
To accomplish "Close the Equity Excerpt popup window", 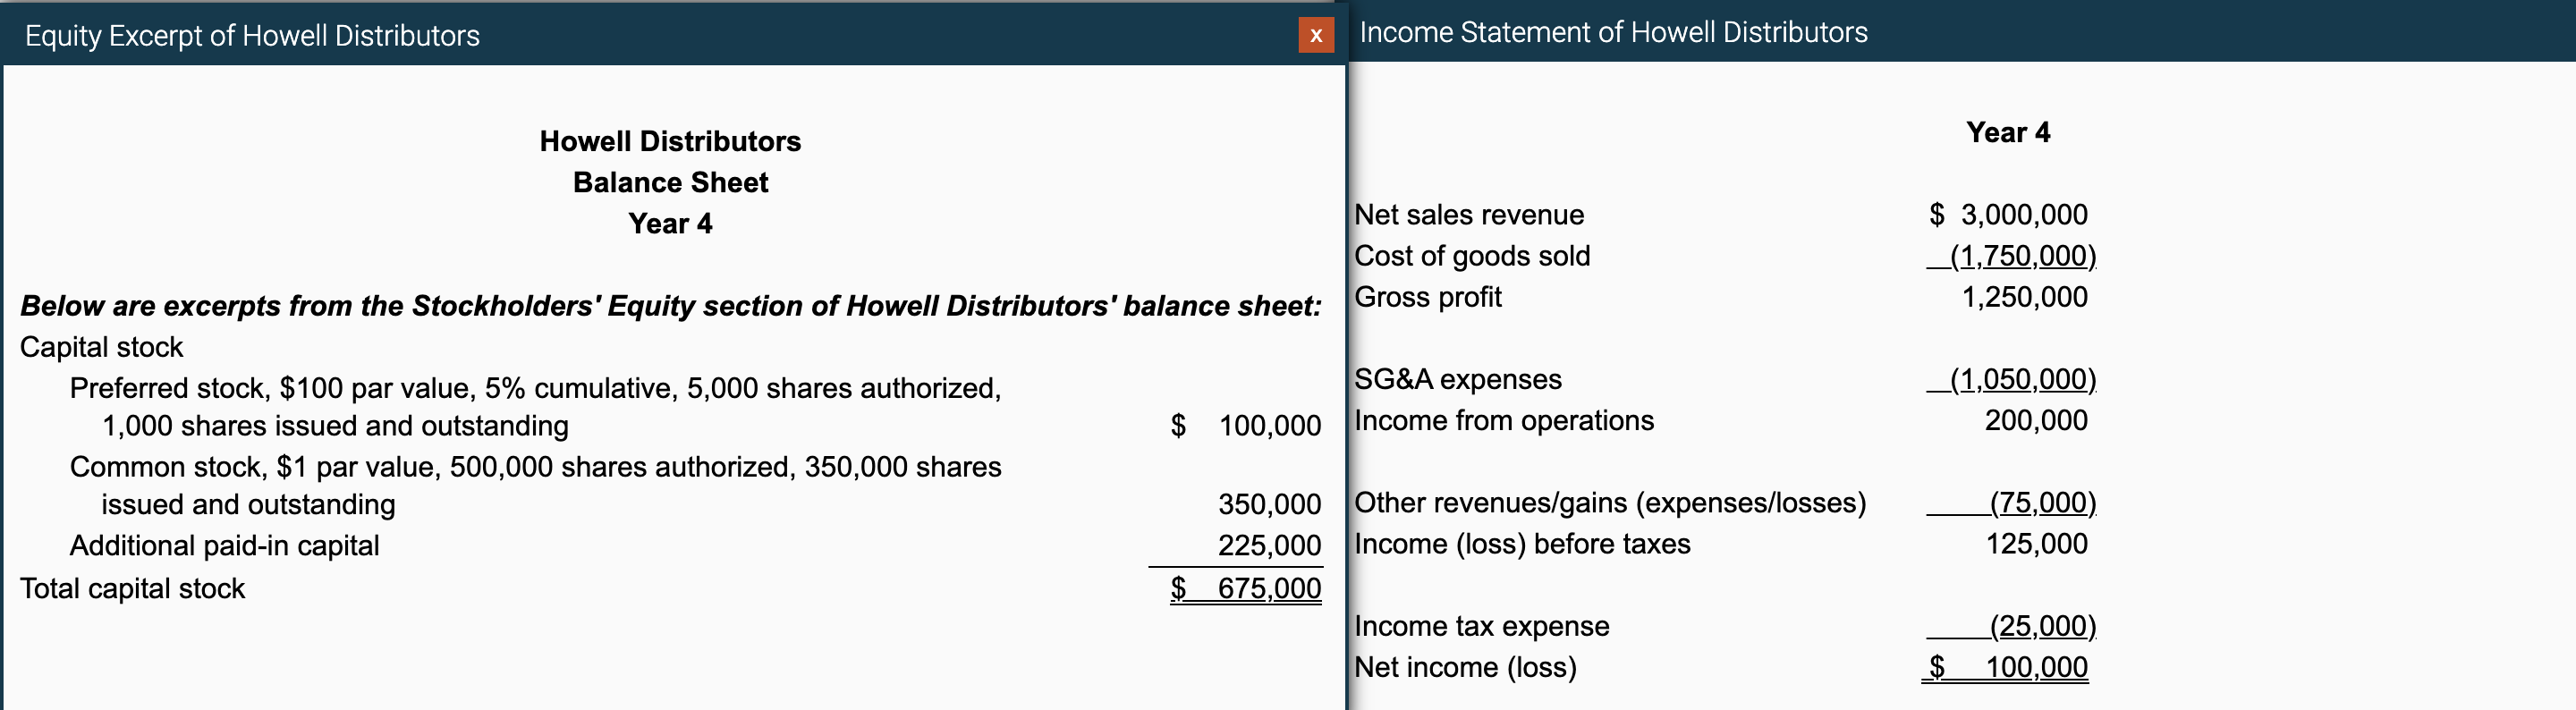I will [x=1315, y=35].
